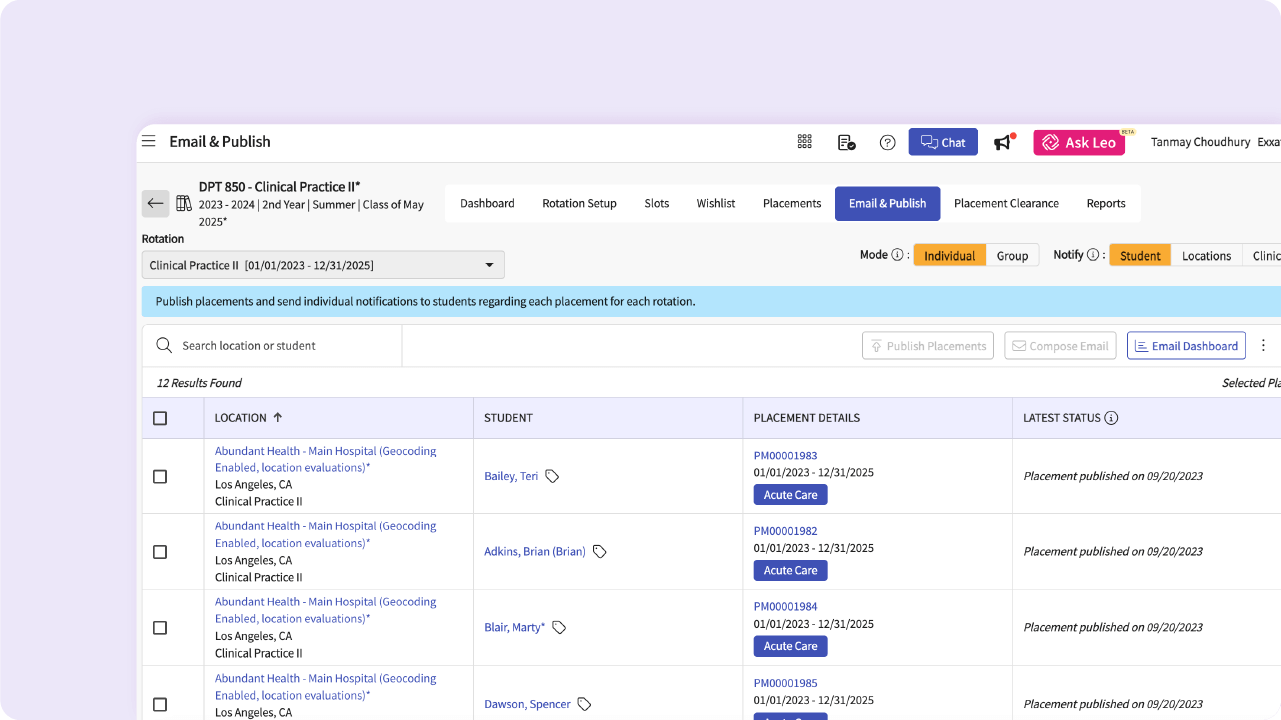Open Abundant Health location in Bailey row
Screen dimensions: 1281x720
pos(326,459)
